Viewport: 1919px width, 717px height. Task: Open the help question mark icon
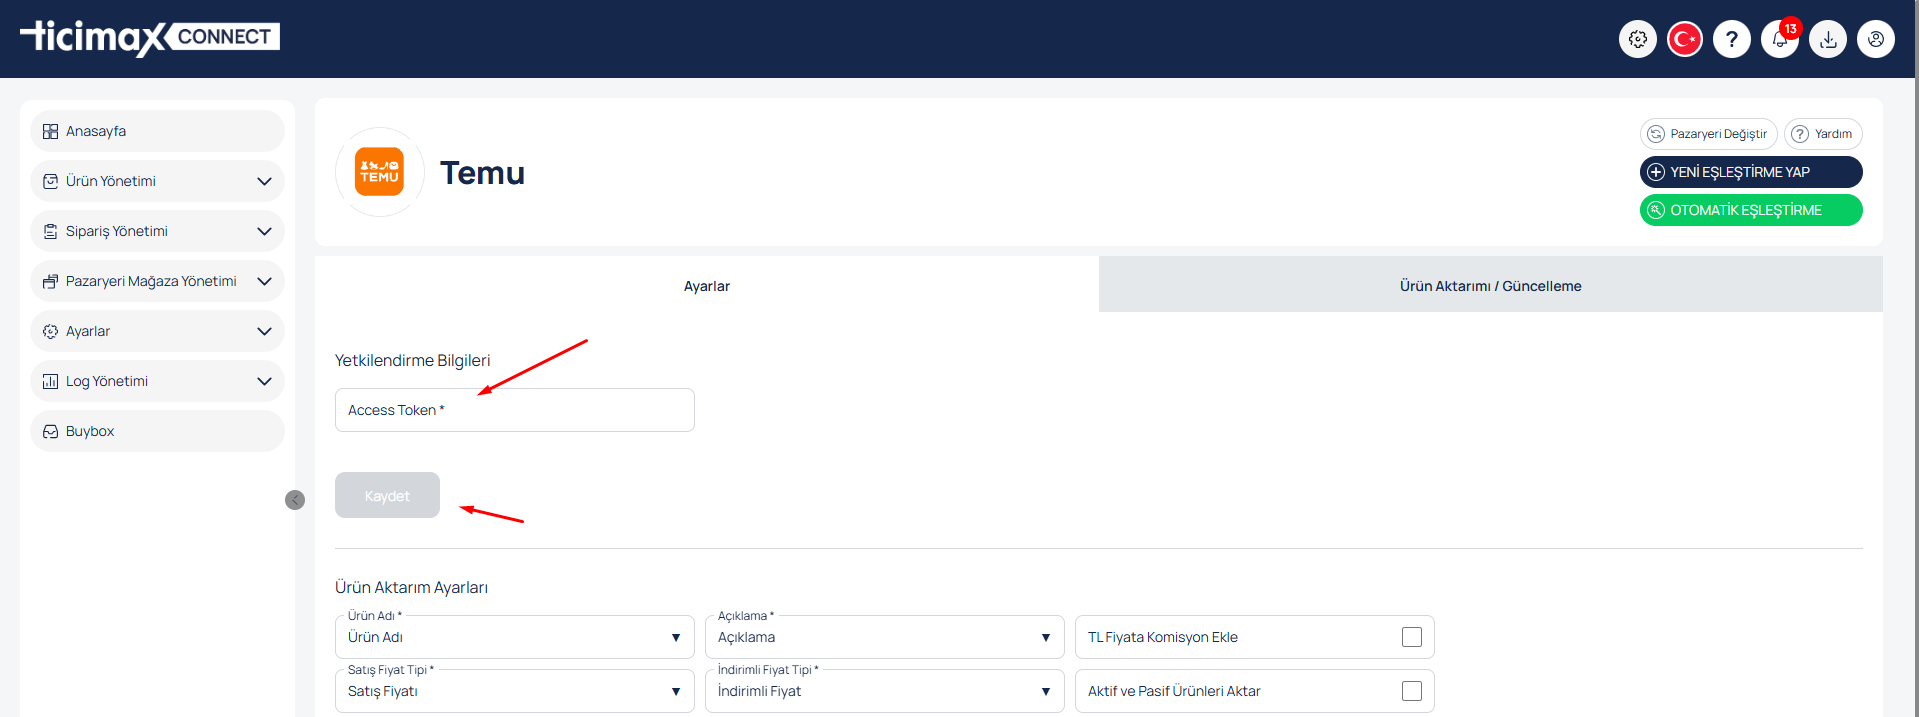(x=1732, y=39)
